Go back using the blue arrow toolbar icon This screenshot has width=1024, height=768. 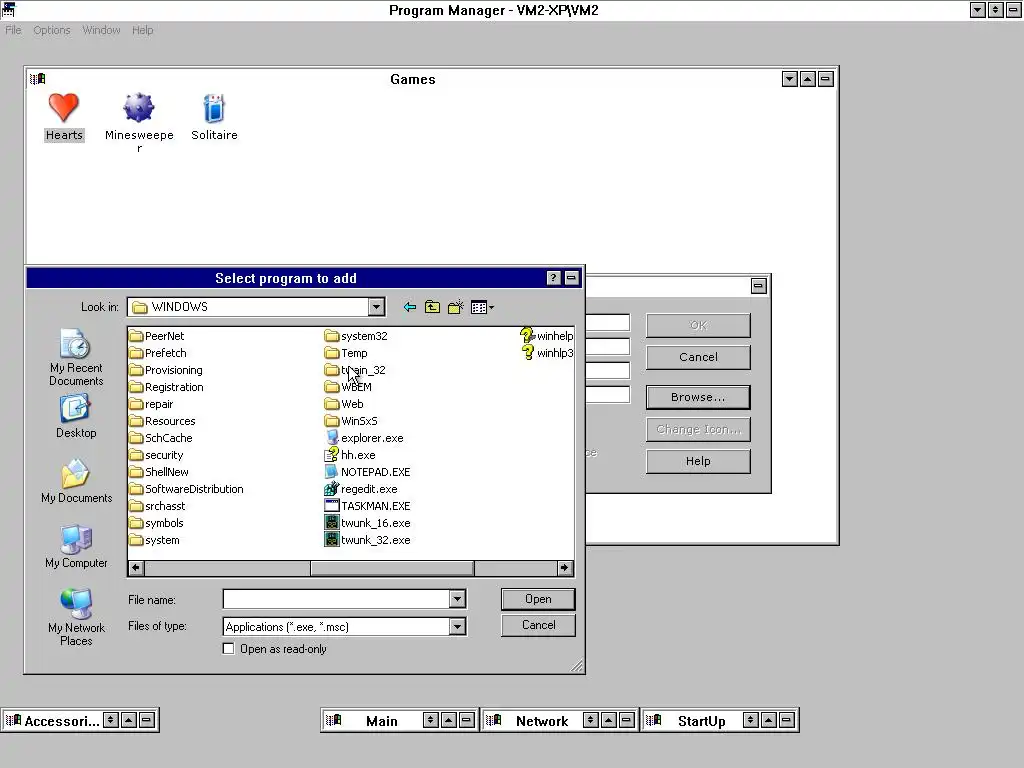click(409, 307)
